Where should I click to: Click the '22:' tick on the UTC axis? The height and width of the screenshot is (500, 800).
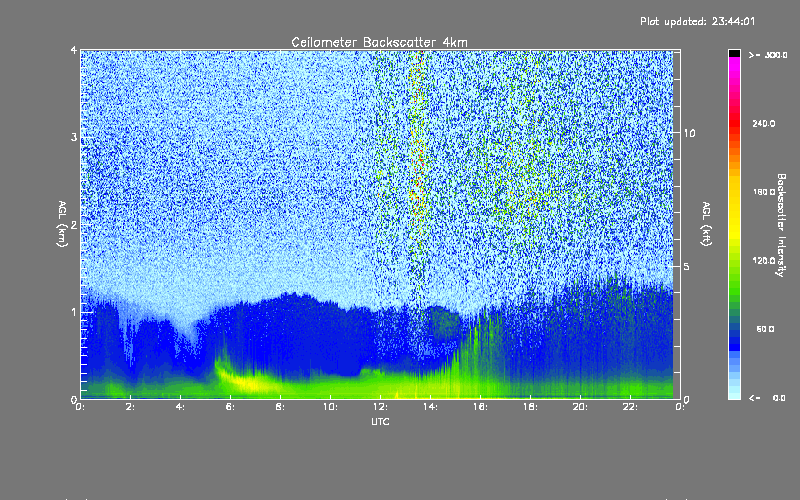coord(631,407)
